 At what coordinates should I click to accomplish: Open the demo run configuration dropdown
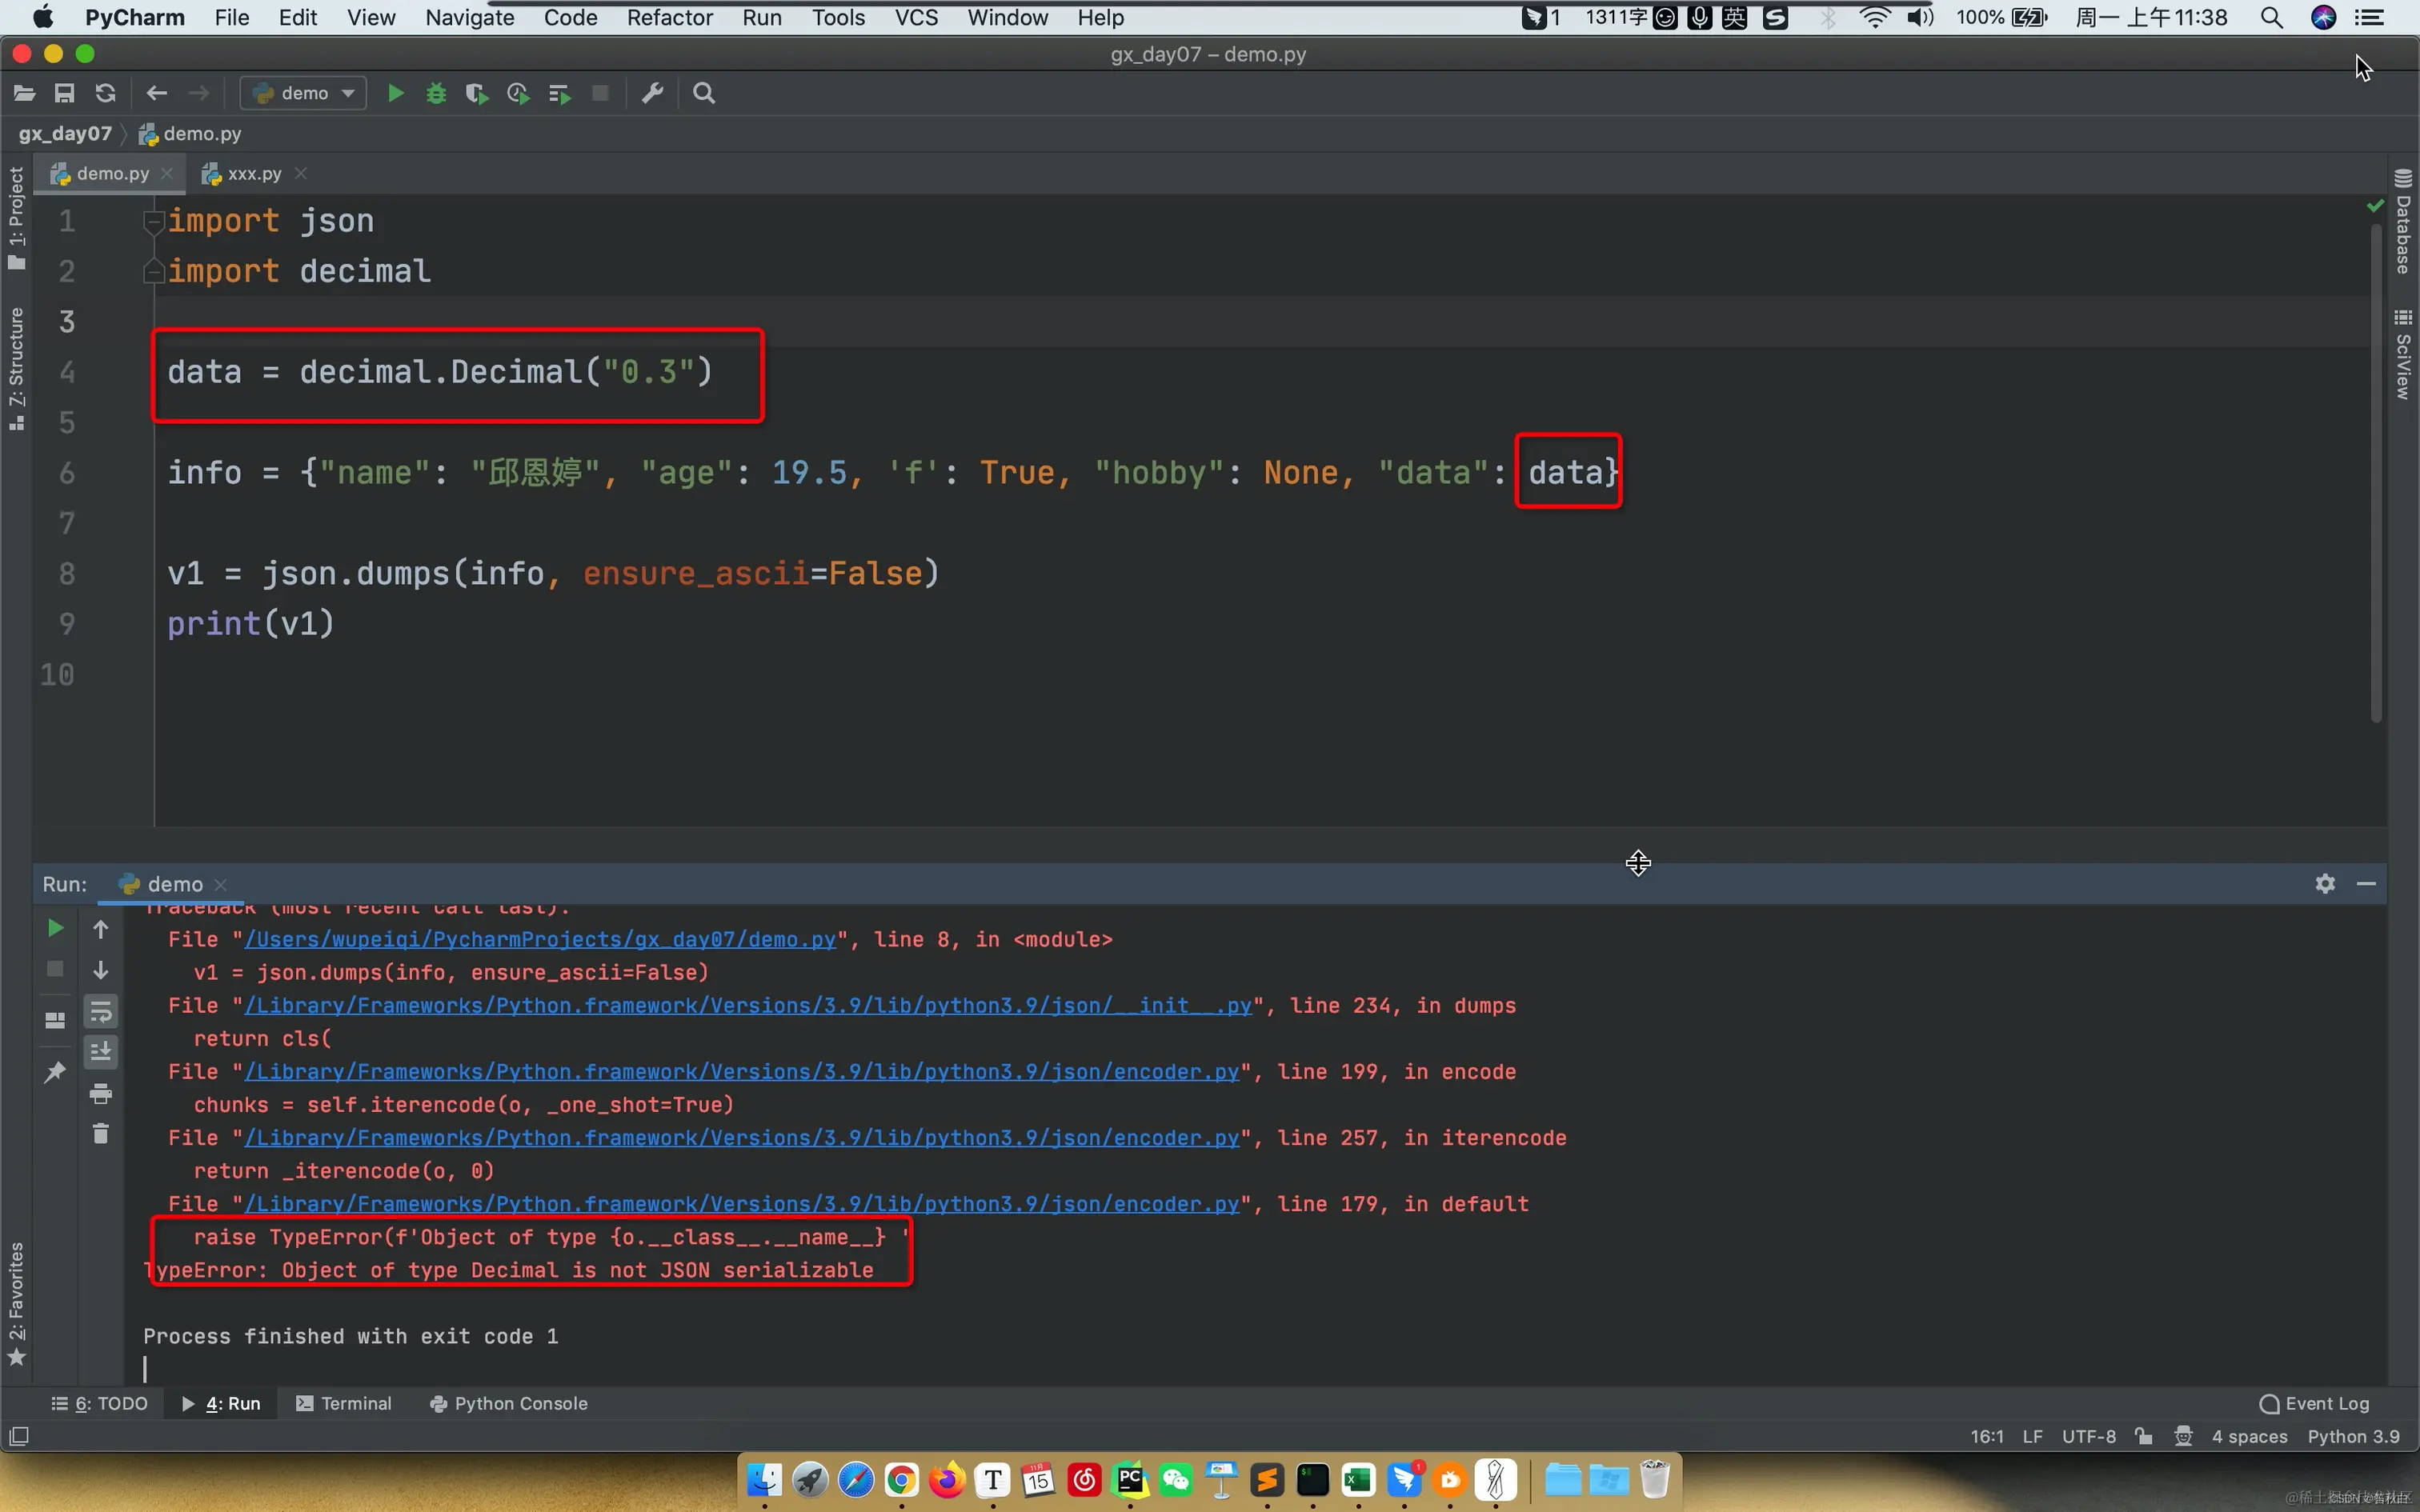[304, 93]
